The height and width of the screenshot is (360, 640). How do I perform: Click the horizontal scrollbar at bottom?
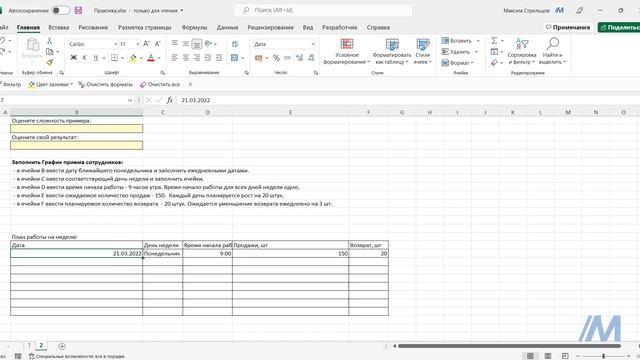[x=509, y=346]
